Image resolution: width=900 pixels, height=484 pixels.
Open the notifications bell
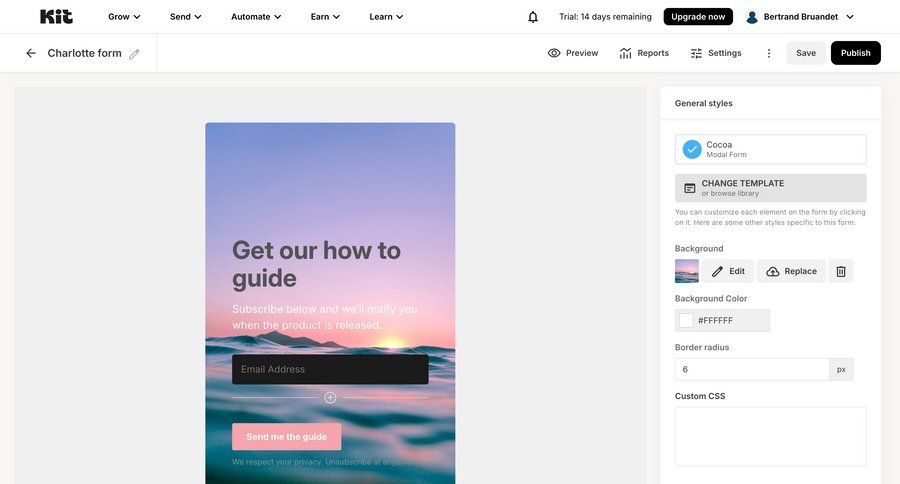pyautogui.click(x=533, y=17)
